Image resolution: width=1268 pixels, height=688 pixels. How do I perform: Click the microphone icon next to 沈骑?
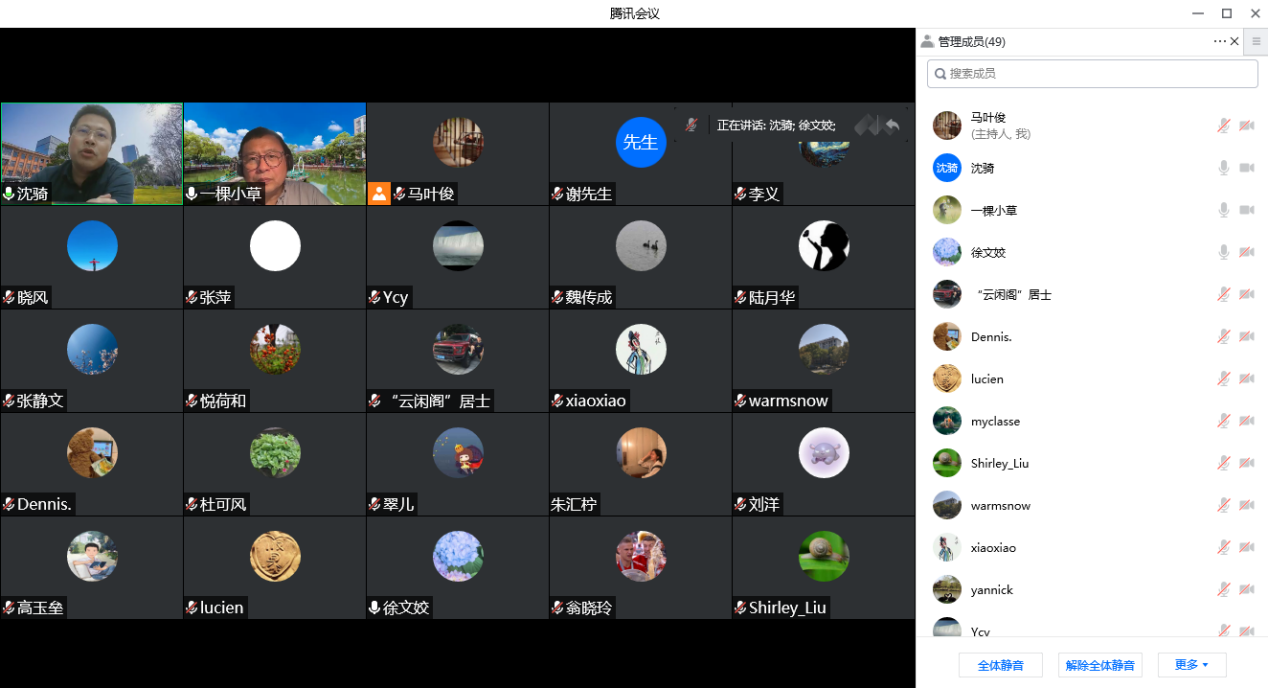(1223, 168)
